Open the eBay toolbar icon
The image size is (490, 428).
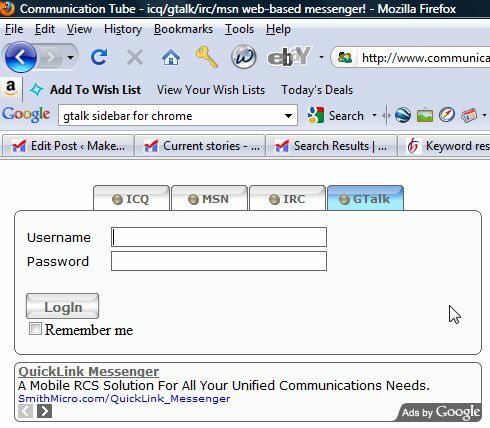289,57
